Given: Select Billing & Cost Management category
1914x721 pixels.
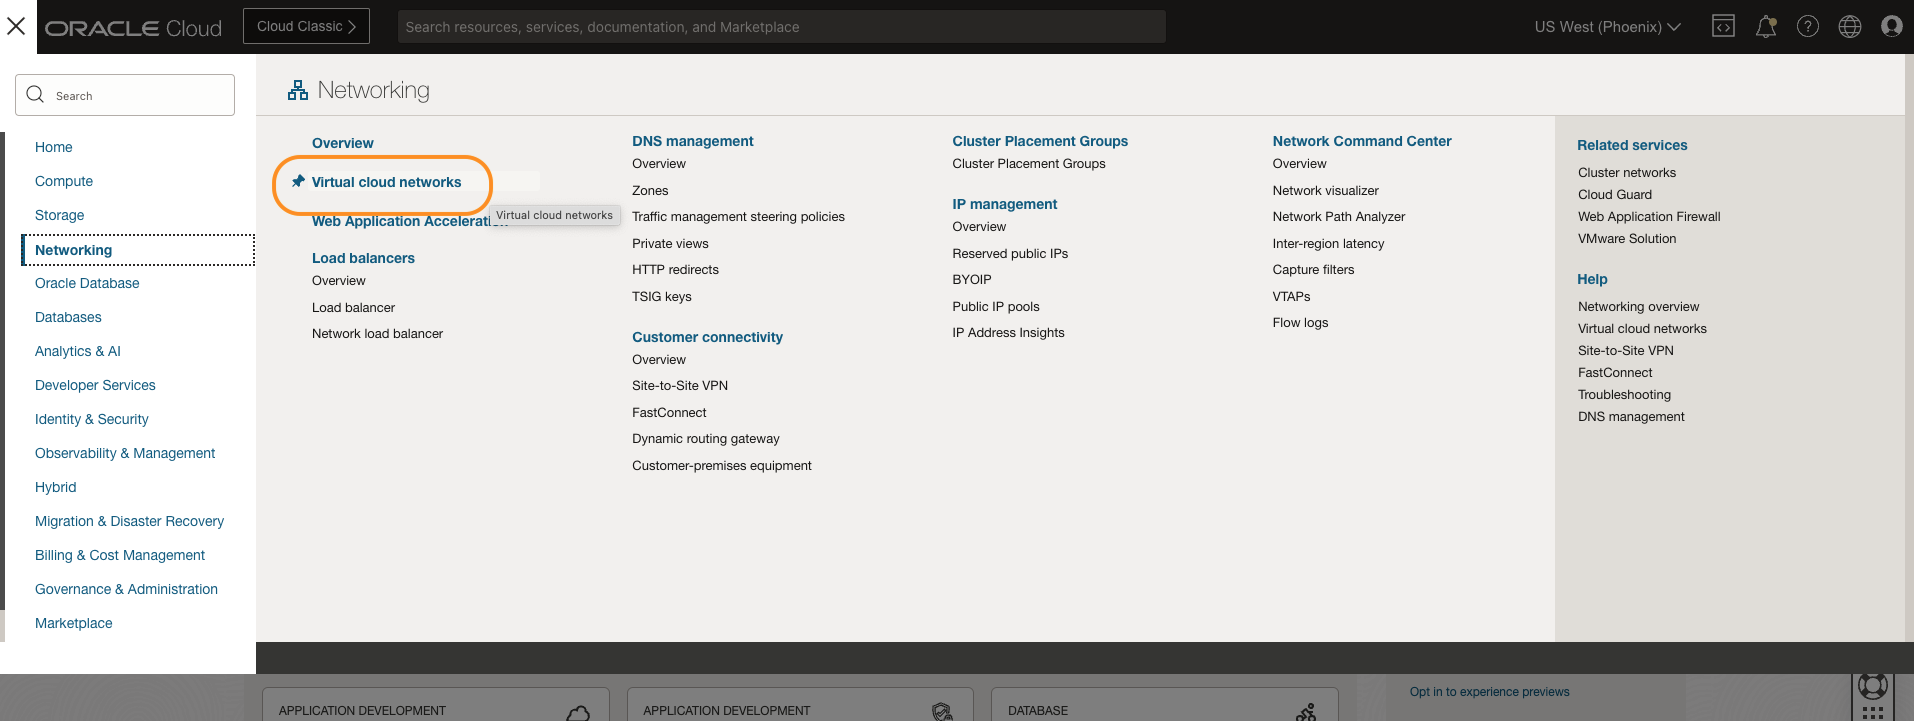Looking at the screenshot, I should [x=120, y=555].
